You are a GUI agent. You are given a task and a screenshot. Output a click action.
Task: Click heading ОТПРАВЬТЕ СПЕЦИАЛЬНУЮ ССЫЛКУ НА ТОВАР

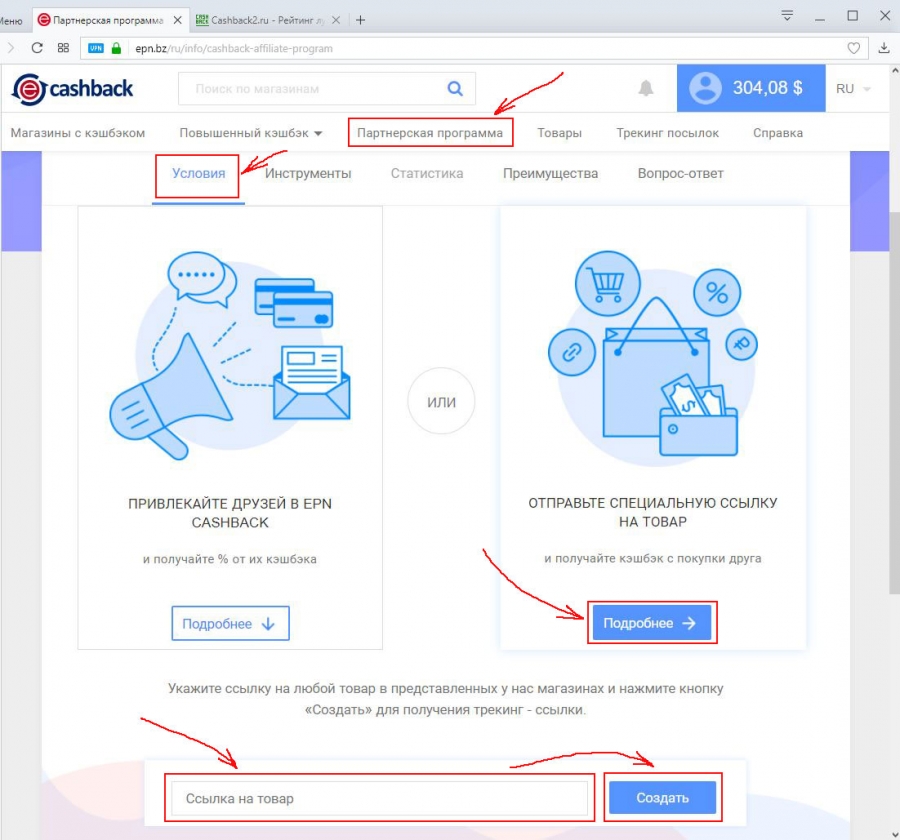pyautogui.click(x=653, y=512)
